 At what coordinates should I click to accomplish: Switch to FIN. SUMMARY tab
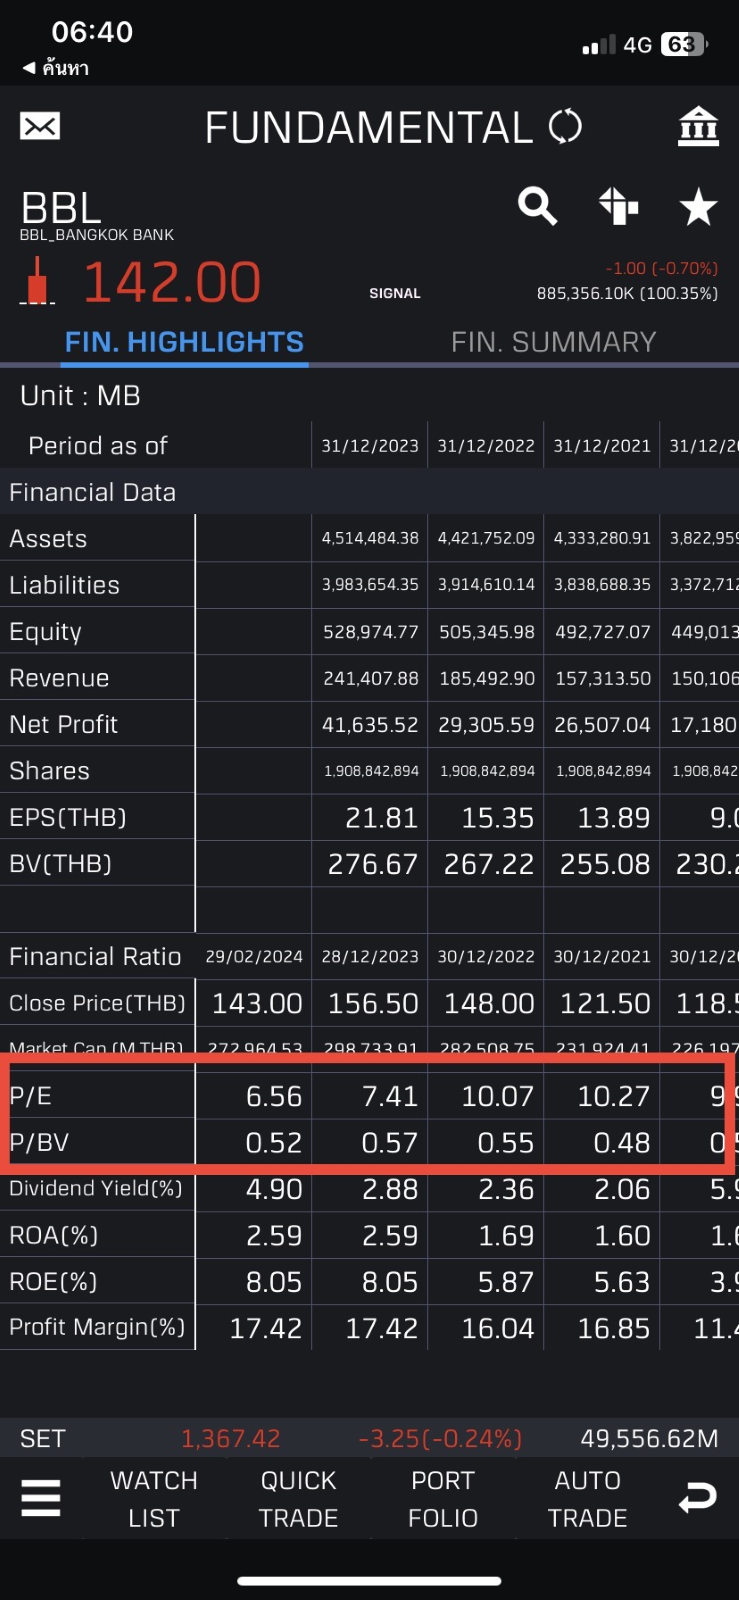tap(553, 342)
